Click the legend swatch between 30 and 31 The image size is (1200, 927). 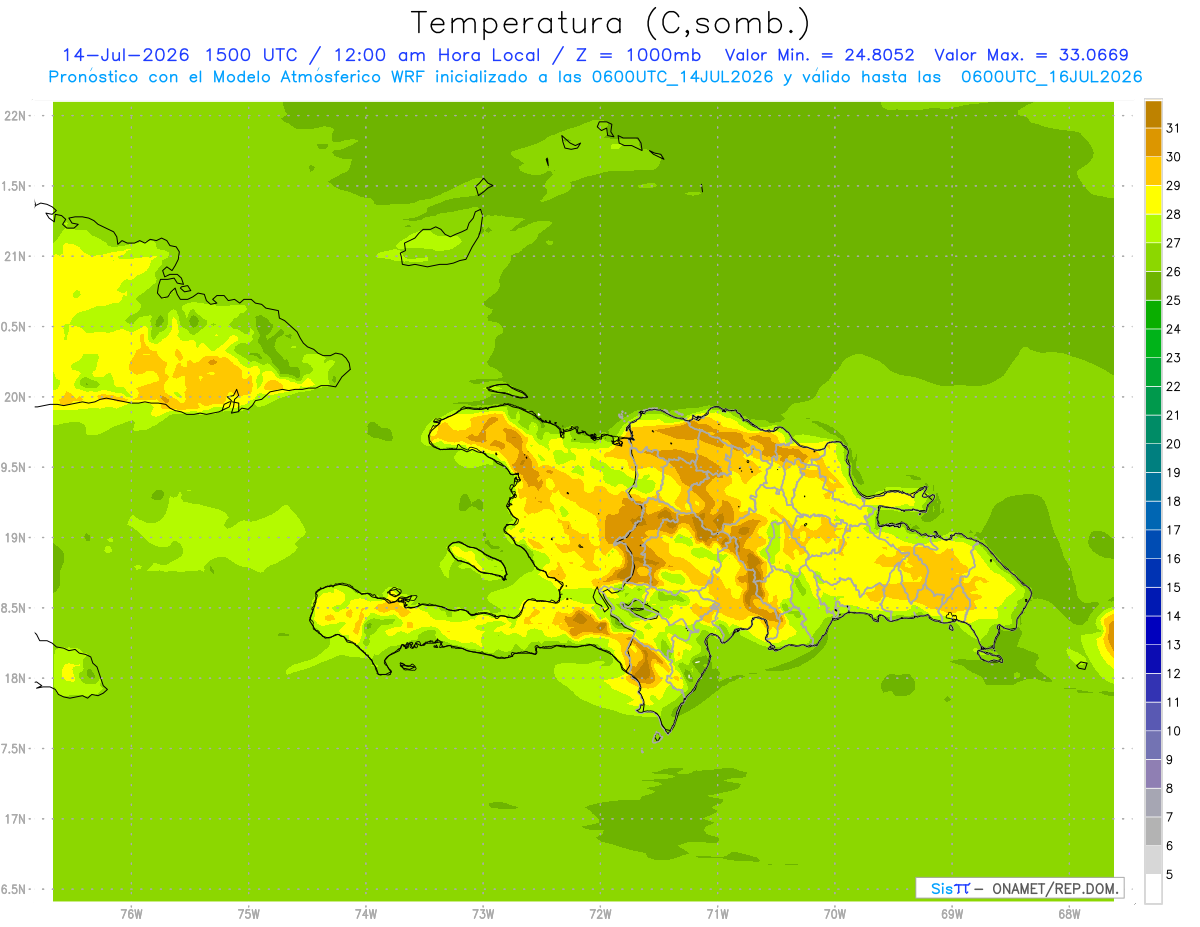tap(1153, 142)
